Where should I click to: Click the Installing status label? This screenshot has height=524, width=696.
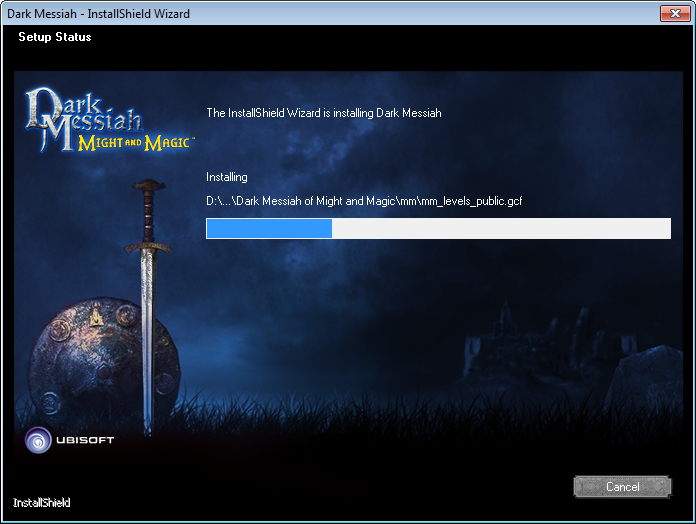pos(226,177)
